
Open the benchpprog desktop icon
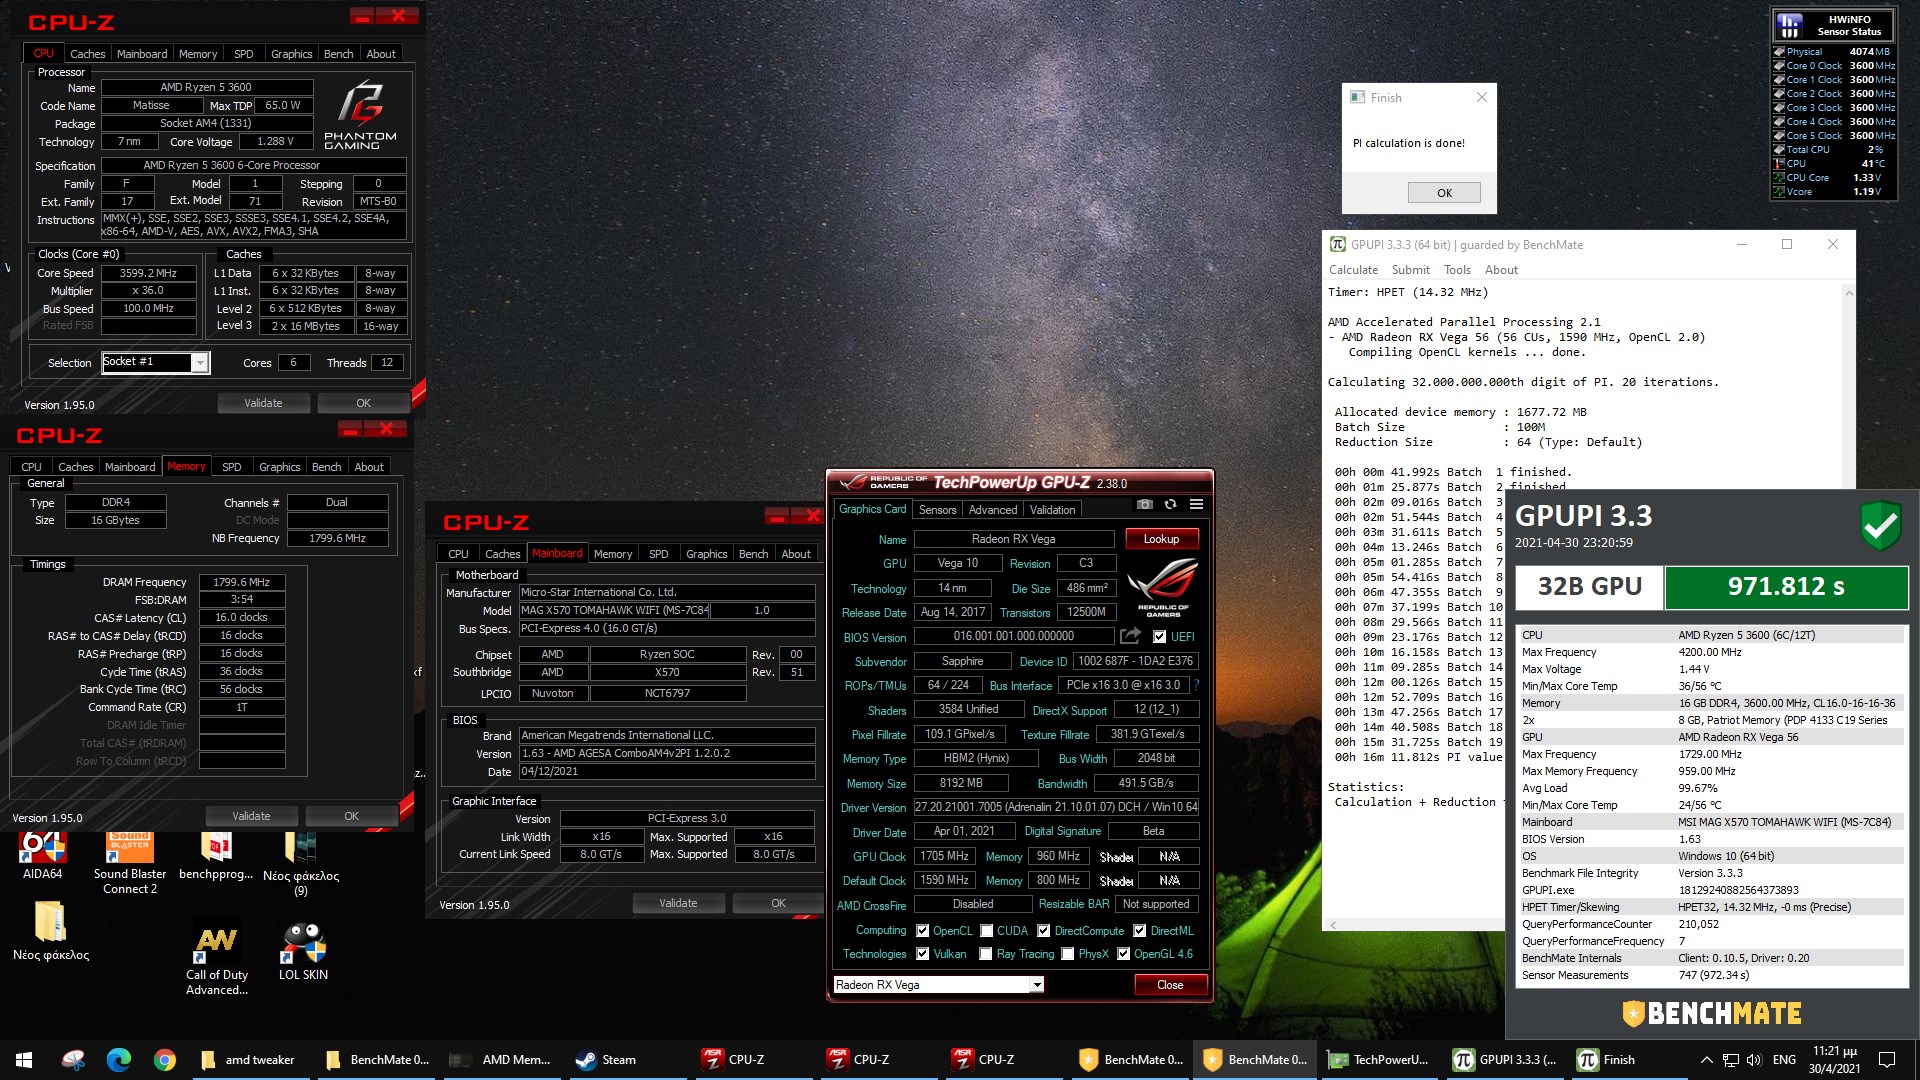pos(216,855)
